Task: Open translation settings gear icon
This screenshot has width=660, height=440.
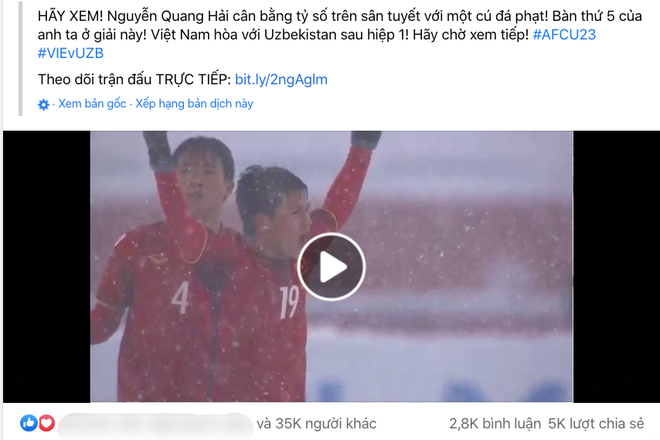Action: click(43, 104)
